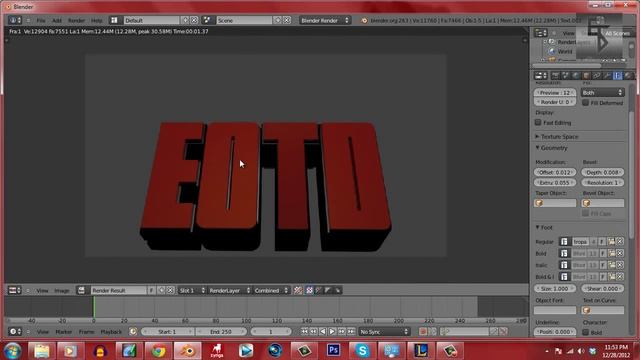Open the Render menu
Viewport: 640px width, 360px height.
(76, 20)
